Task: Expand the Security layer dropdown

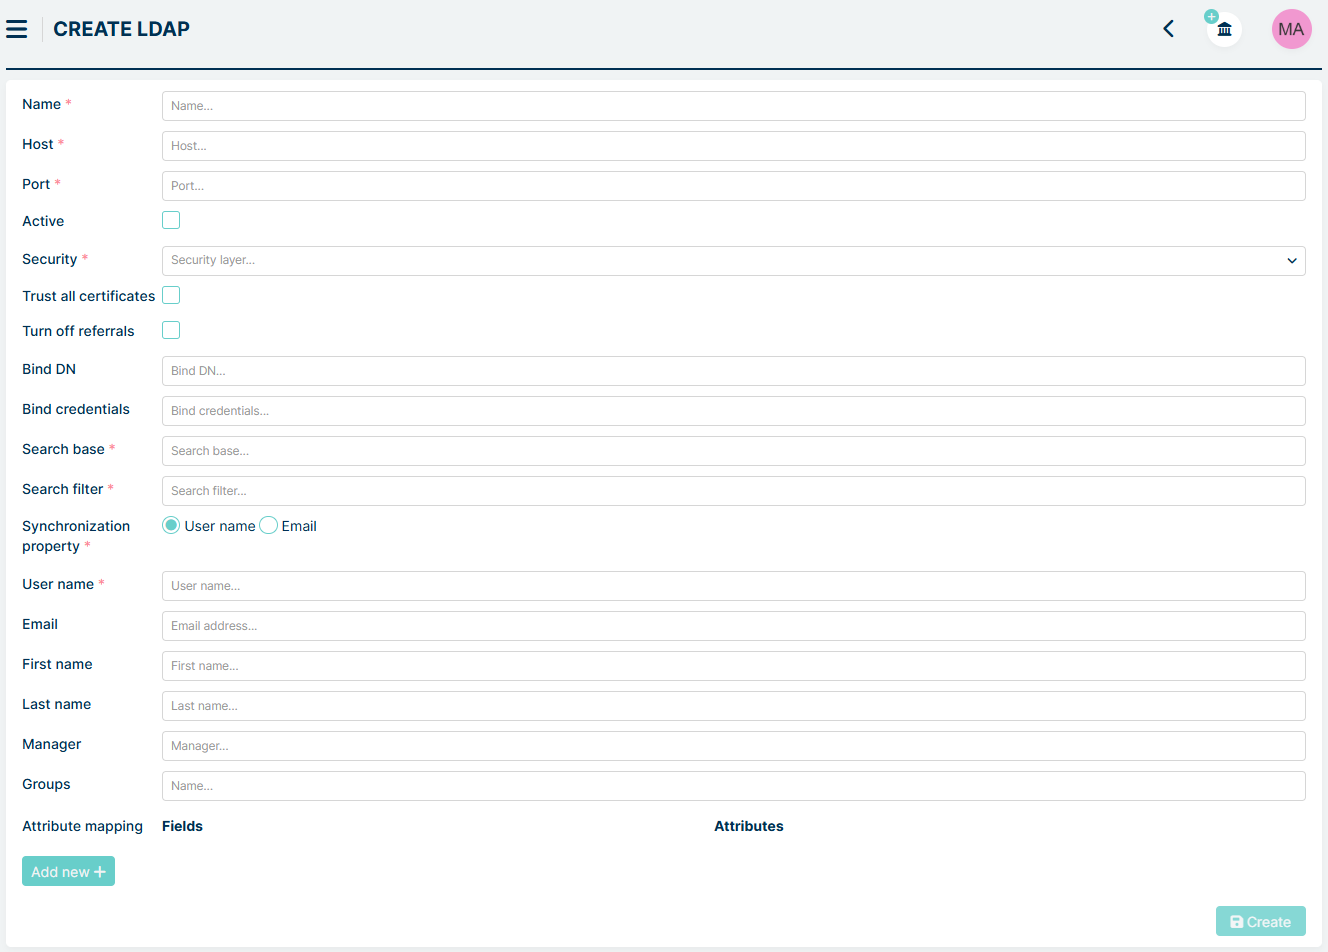Action: coord(733,260)
